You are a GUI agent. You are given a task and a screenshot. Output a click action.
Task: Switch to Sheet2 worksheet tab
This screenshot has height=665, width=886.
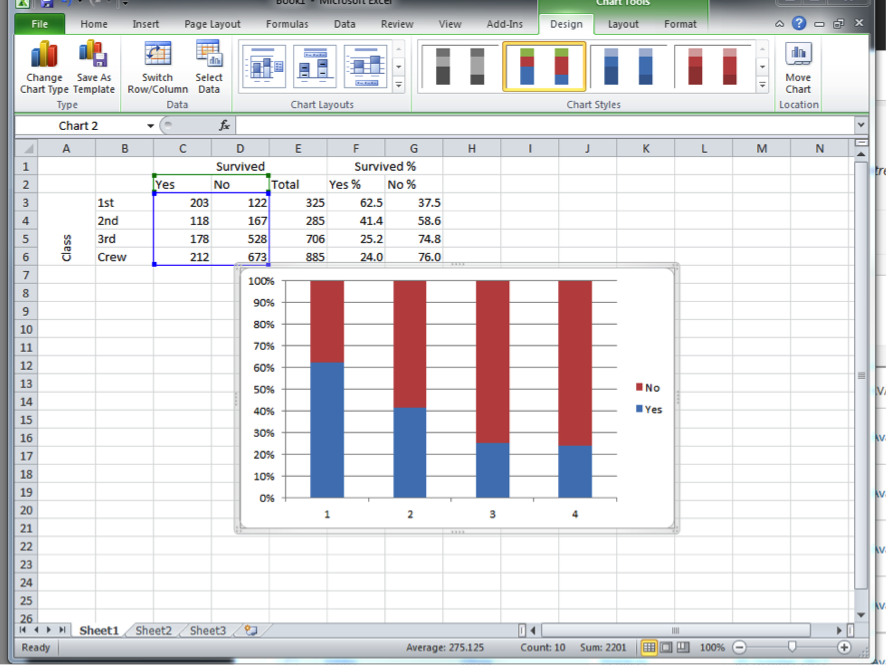[x=153, y=631]
